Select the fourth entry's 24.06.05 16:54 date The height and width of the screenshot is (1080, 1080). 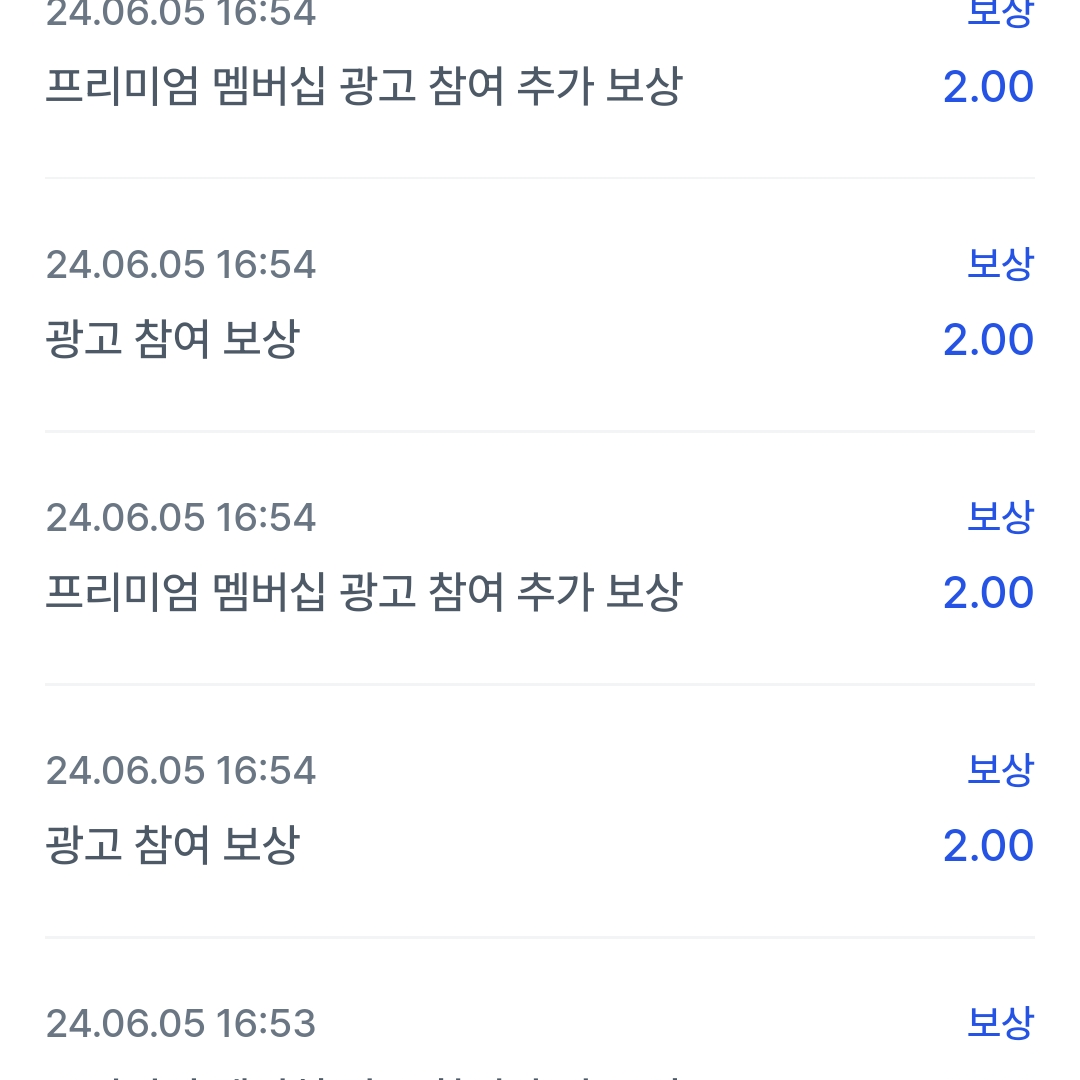point(180,769)
